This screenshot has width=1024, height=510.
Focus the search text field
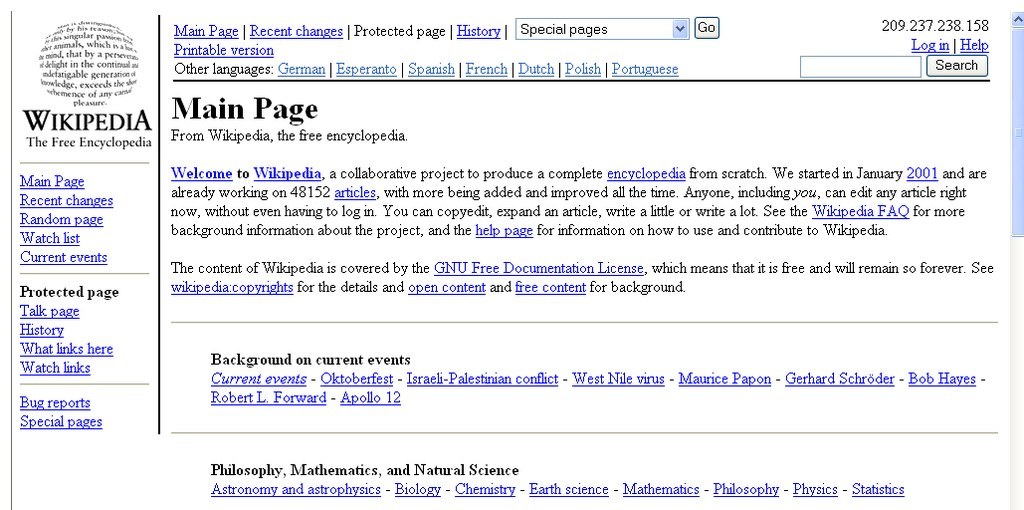(x=861, y=67)
